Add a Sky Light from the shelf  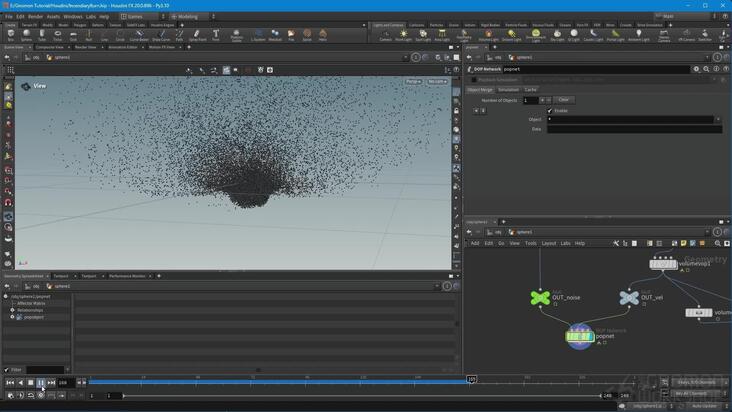point(557,35)
